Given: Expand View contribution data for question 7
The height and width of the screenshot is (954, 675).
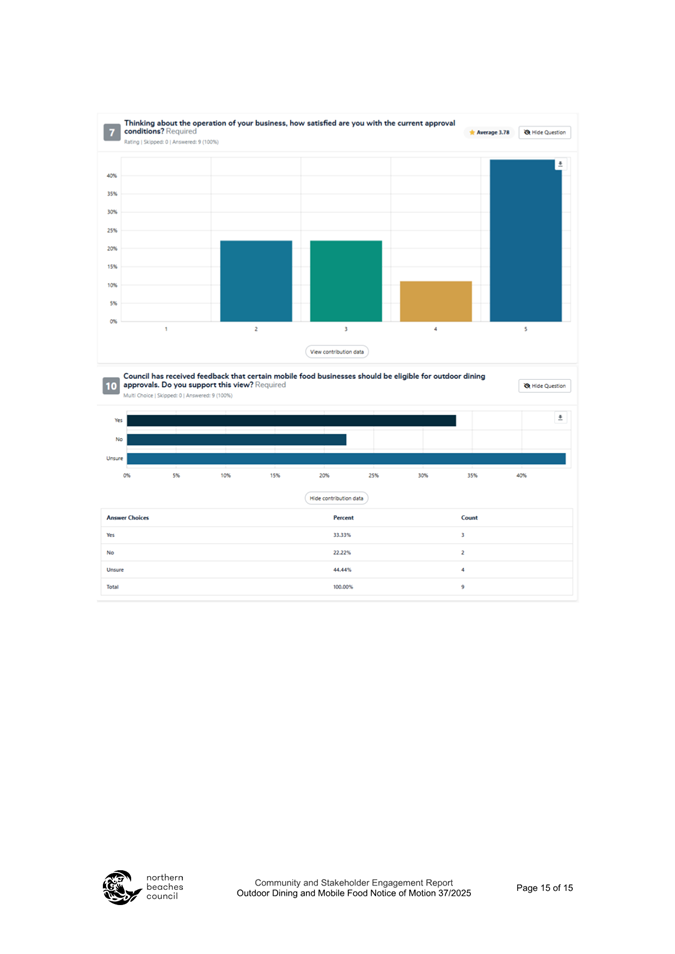Looking at the screenshot, I should click(x=337, y=352).
